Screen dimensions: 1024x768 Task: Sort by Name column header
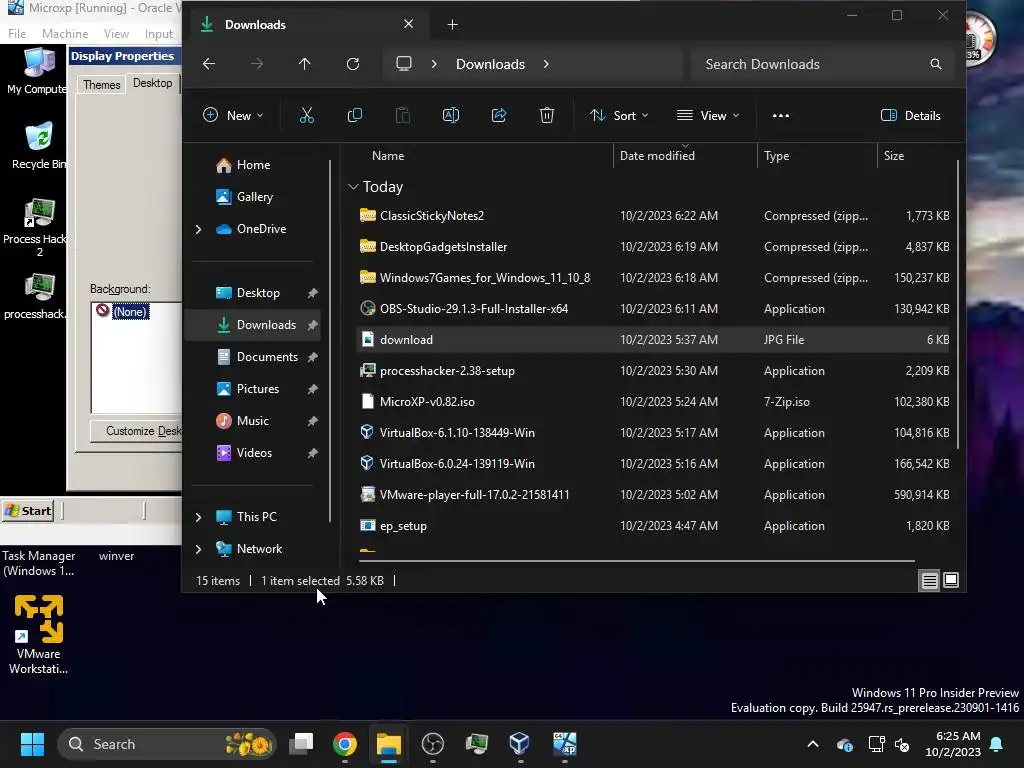pos(388,156)
